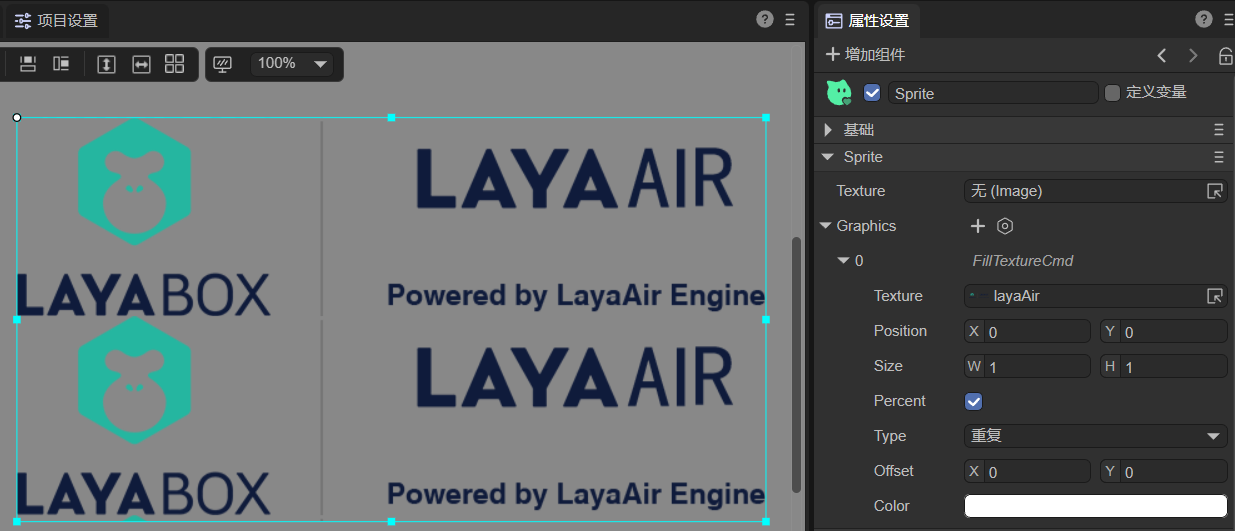The image size is (1235, 531).
Task: Uncheck the Percent checkbox
Action: coord(973,401)
